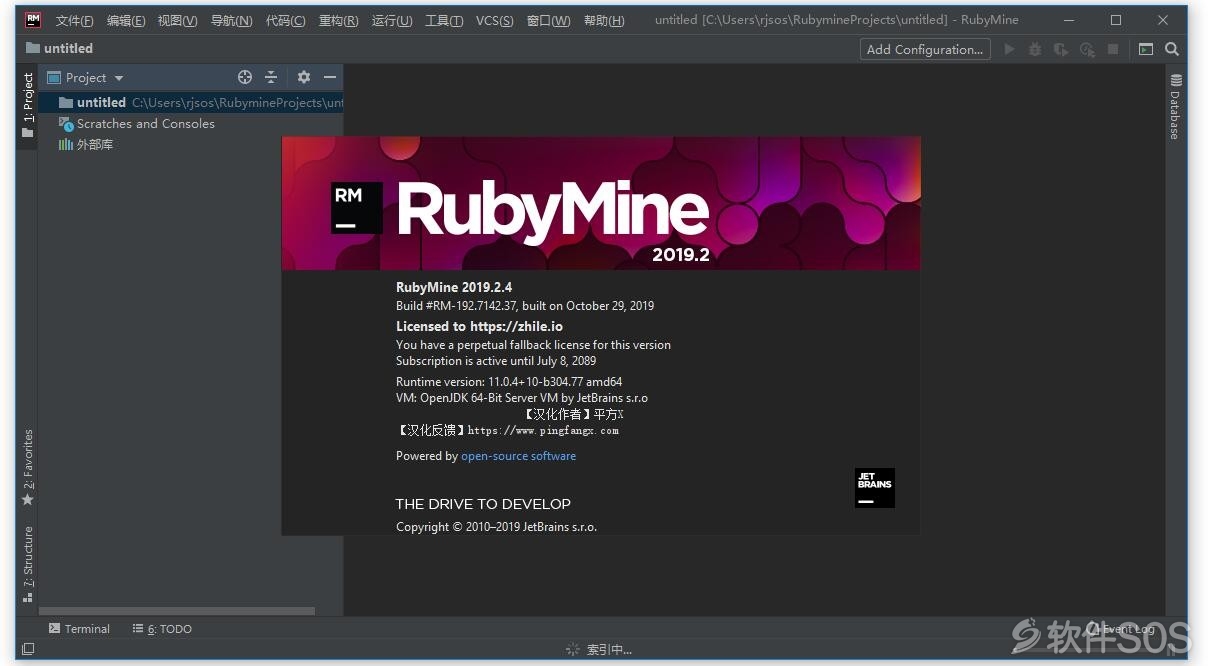The height and width of the screenshot is (666, 1210).
Task: Click the 索引中... indexing progress indicator
Action: pos(599,650)
